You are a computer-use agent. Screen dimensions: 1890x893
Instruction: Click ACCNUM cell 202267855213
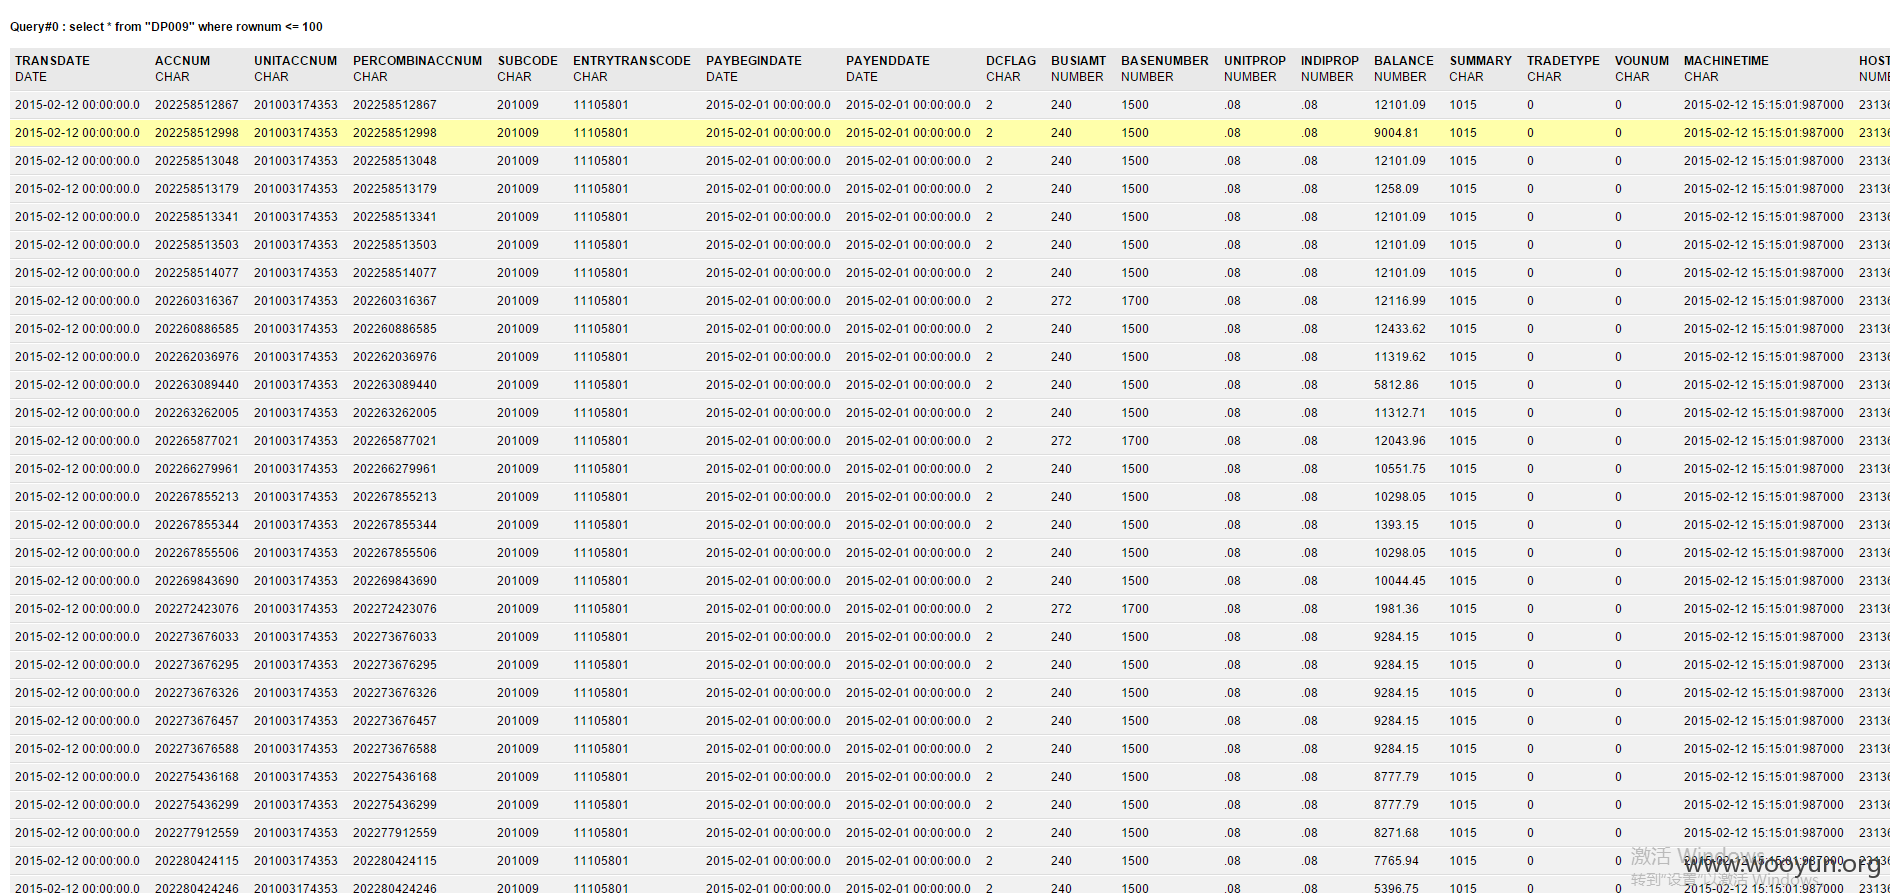196,497
